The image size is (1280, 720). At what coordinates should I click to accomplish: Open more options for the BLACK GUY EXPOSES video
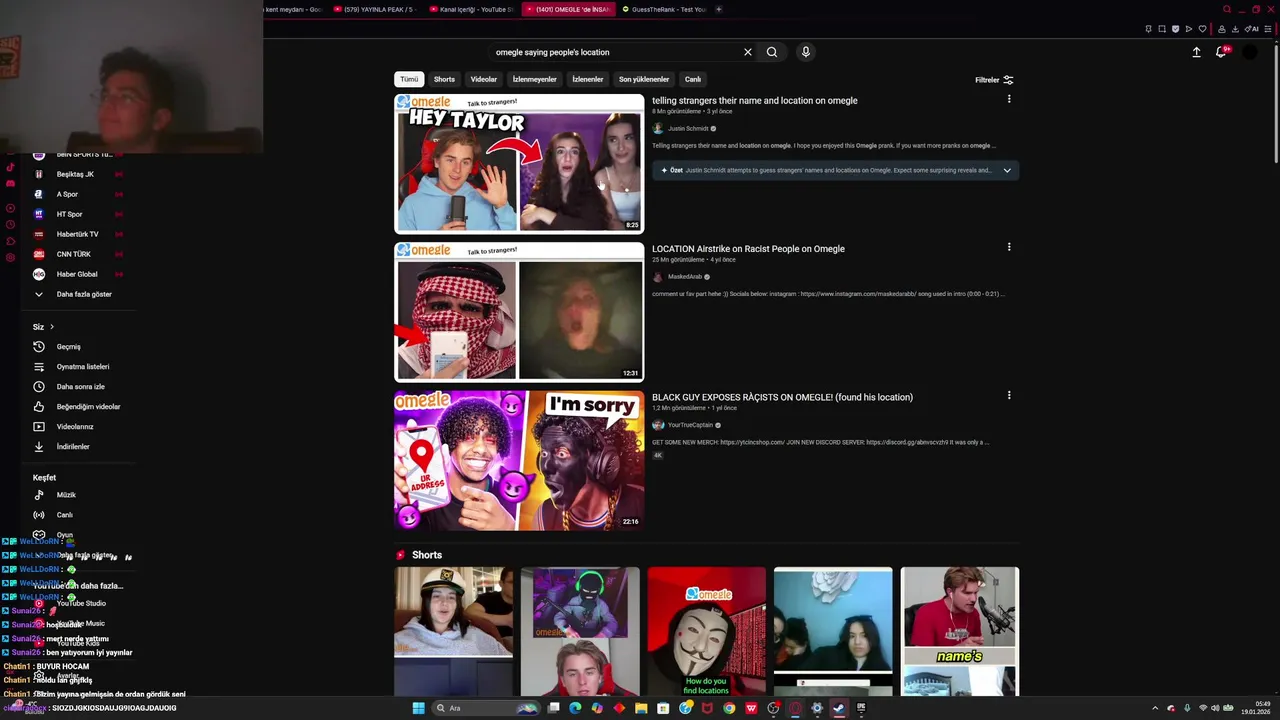[x=1009, y=395]
